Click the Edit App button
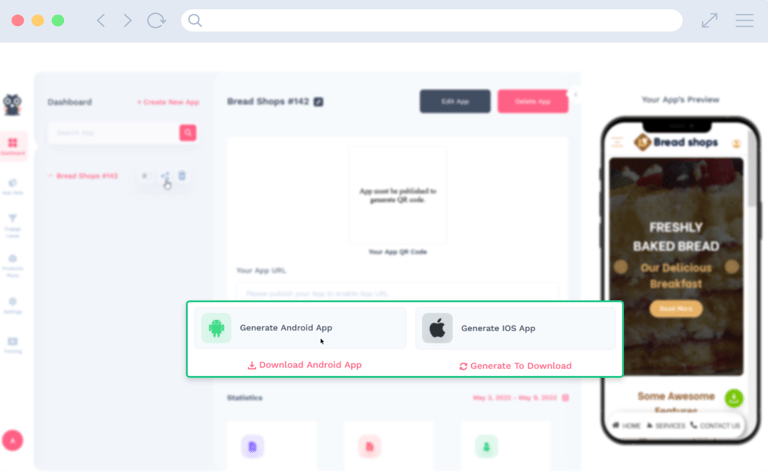The width and height of the screenshot is (768, 472). (455, 101)
